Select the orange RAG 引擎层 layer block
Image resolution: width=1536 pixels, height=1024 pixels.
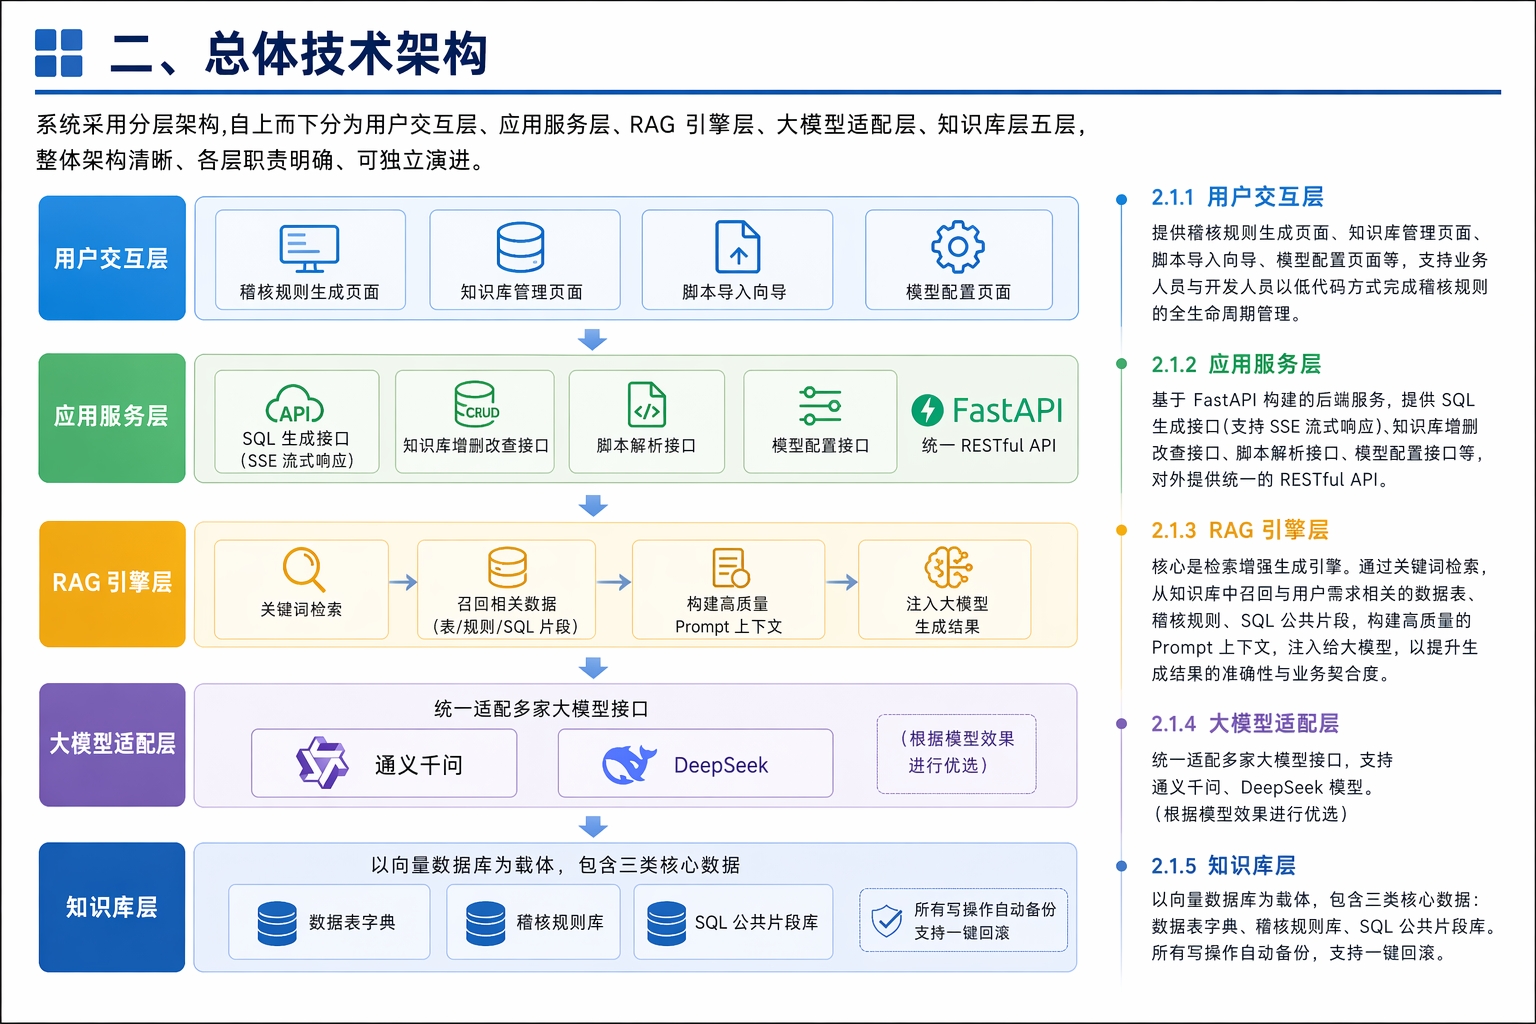pos(112,583)
